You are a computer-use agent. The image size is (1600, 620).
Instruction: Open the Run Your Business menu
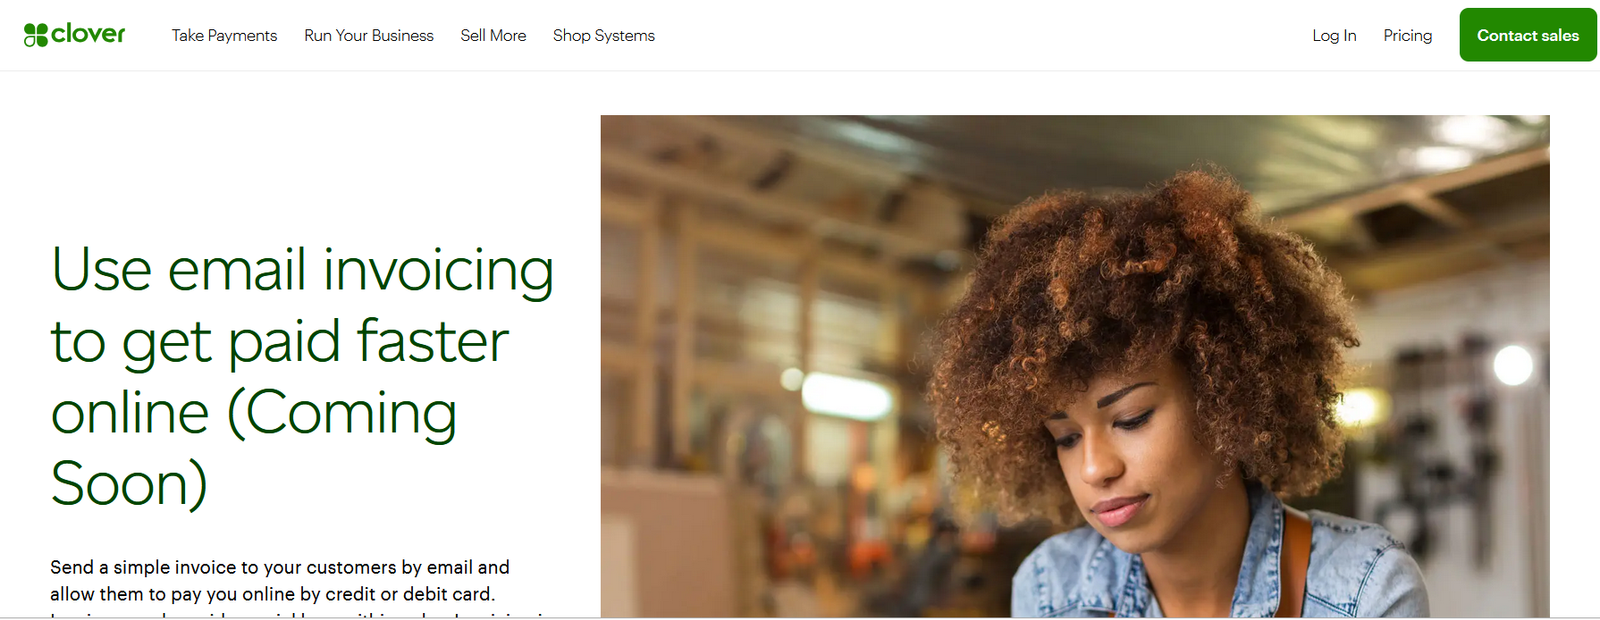click(x=369, y=35)
